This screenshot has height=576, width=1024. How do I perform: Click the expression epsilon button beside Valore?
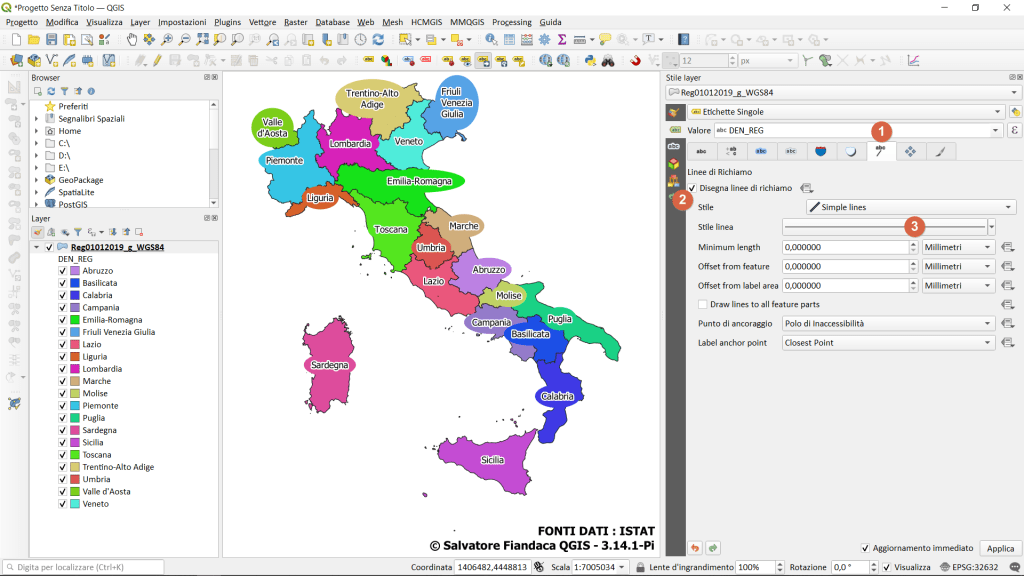1014,130
